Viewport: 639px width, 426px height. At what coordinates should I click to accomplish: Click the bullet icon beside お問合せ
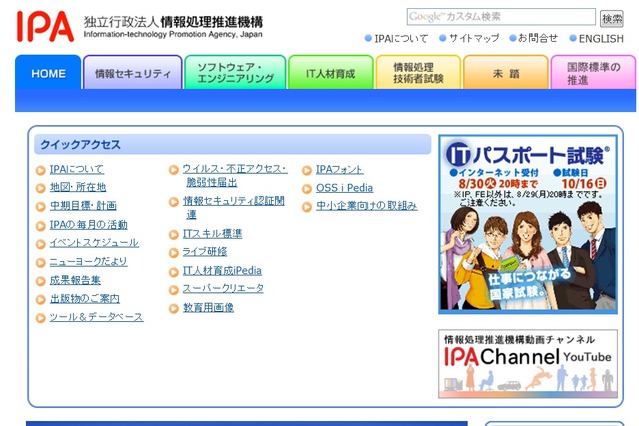click(x=513, y=38)
